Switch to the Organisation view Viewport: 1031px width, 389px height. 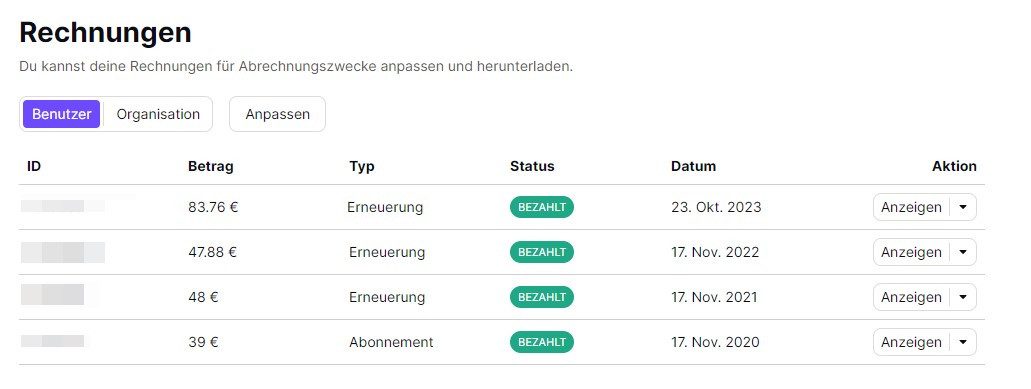coord(158,114)
